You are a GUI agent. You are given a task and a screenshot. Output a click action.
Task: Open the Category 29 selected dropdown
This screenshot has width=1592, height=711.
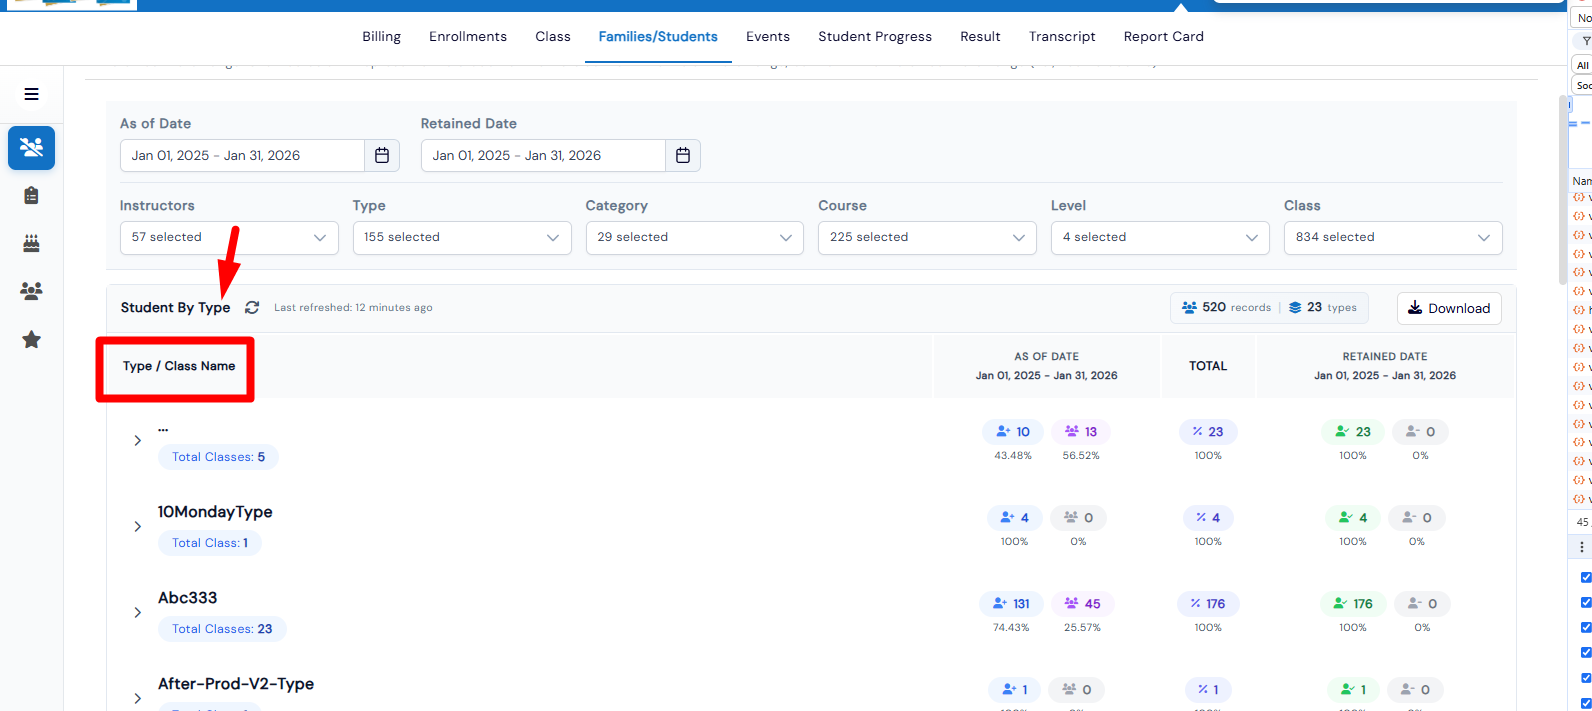pyautogui.click(x=695, y=238)
